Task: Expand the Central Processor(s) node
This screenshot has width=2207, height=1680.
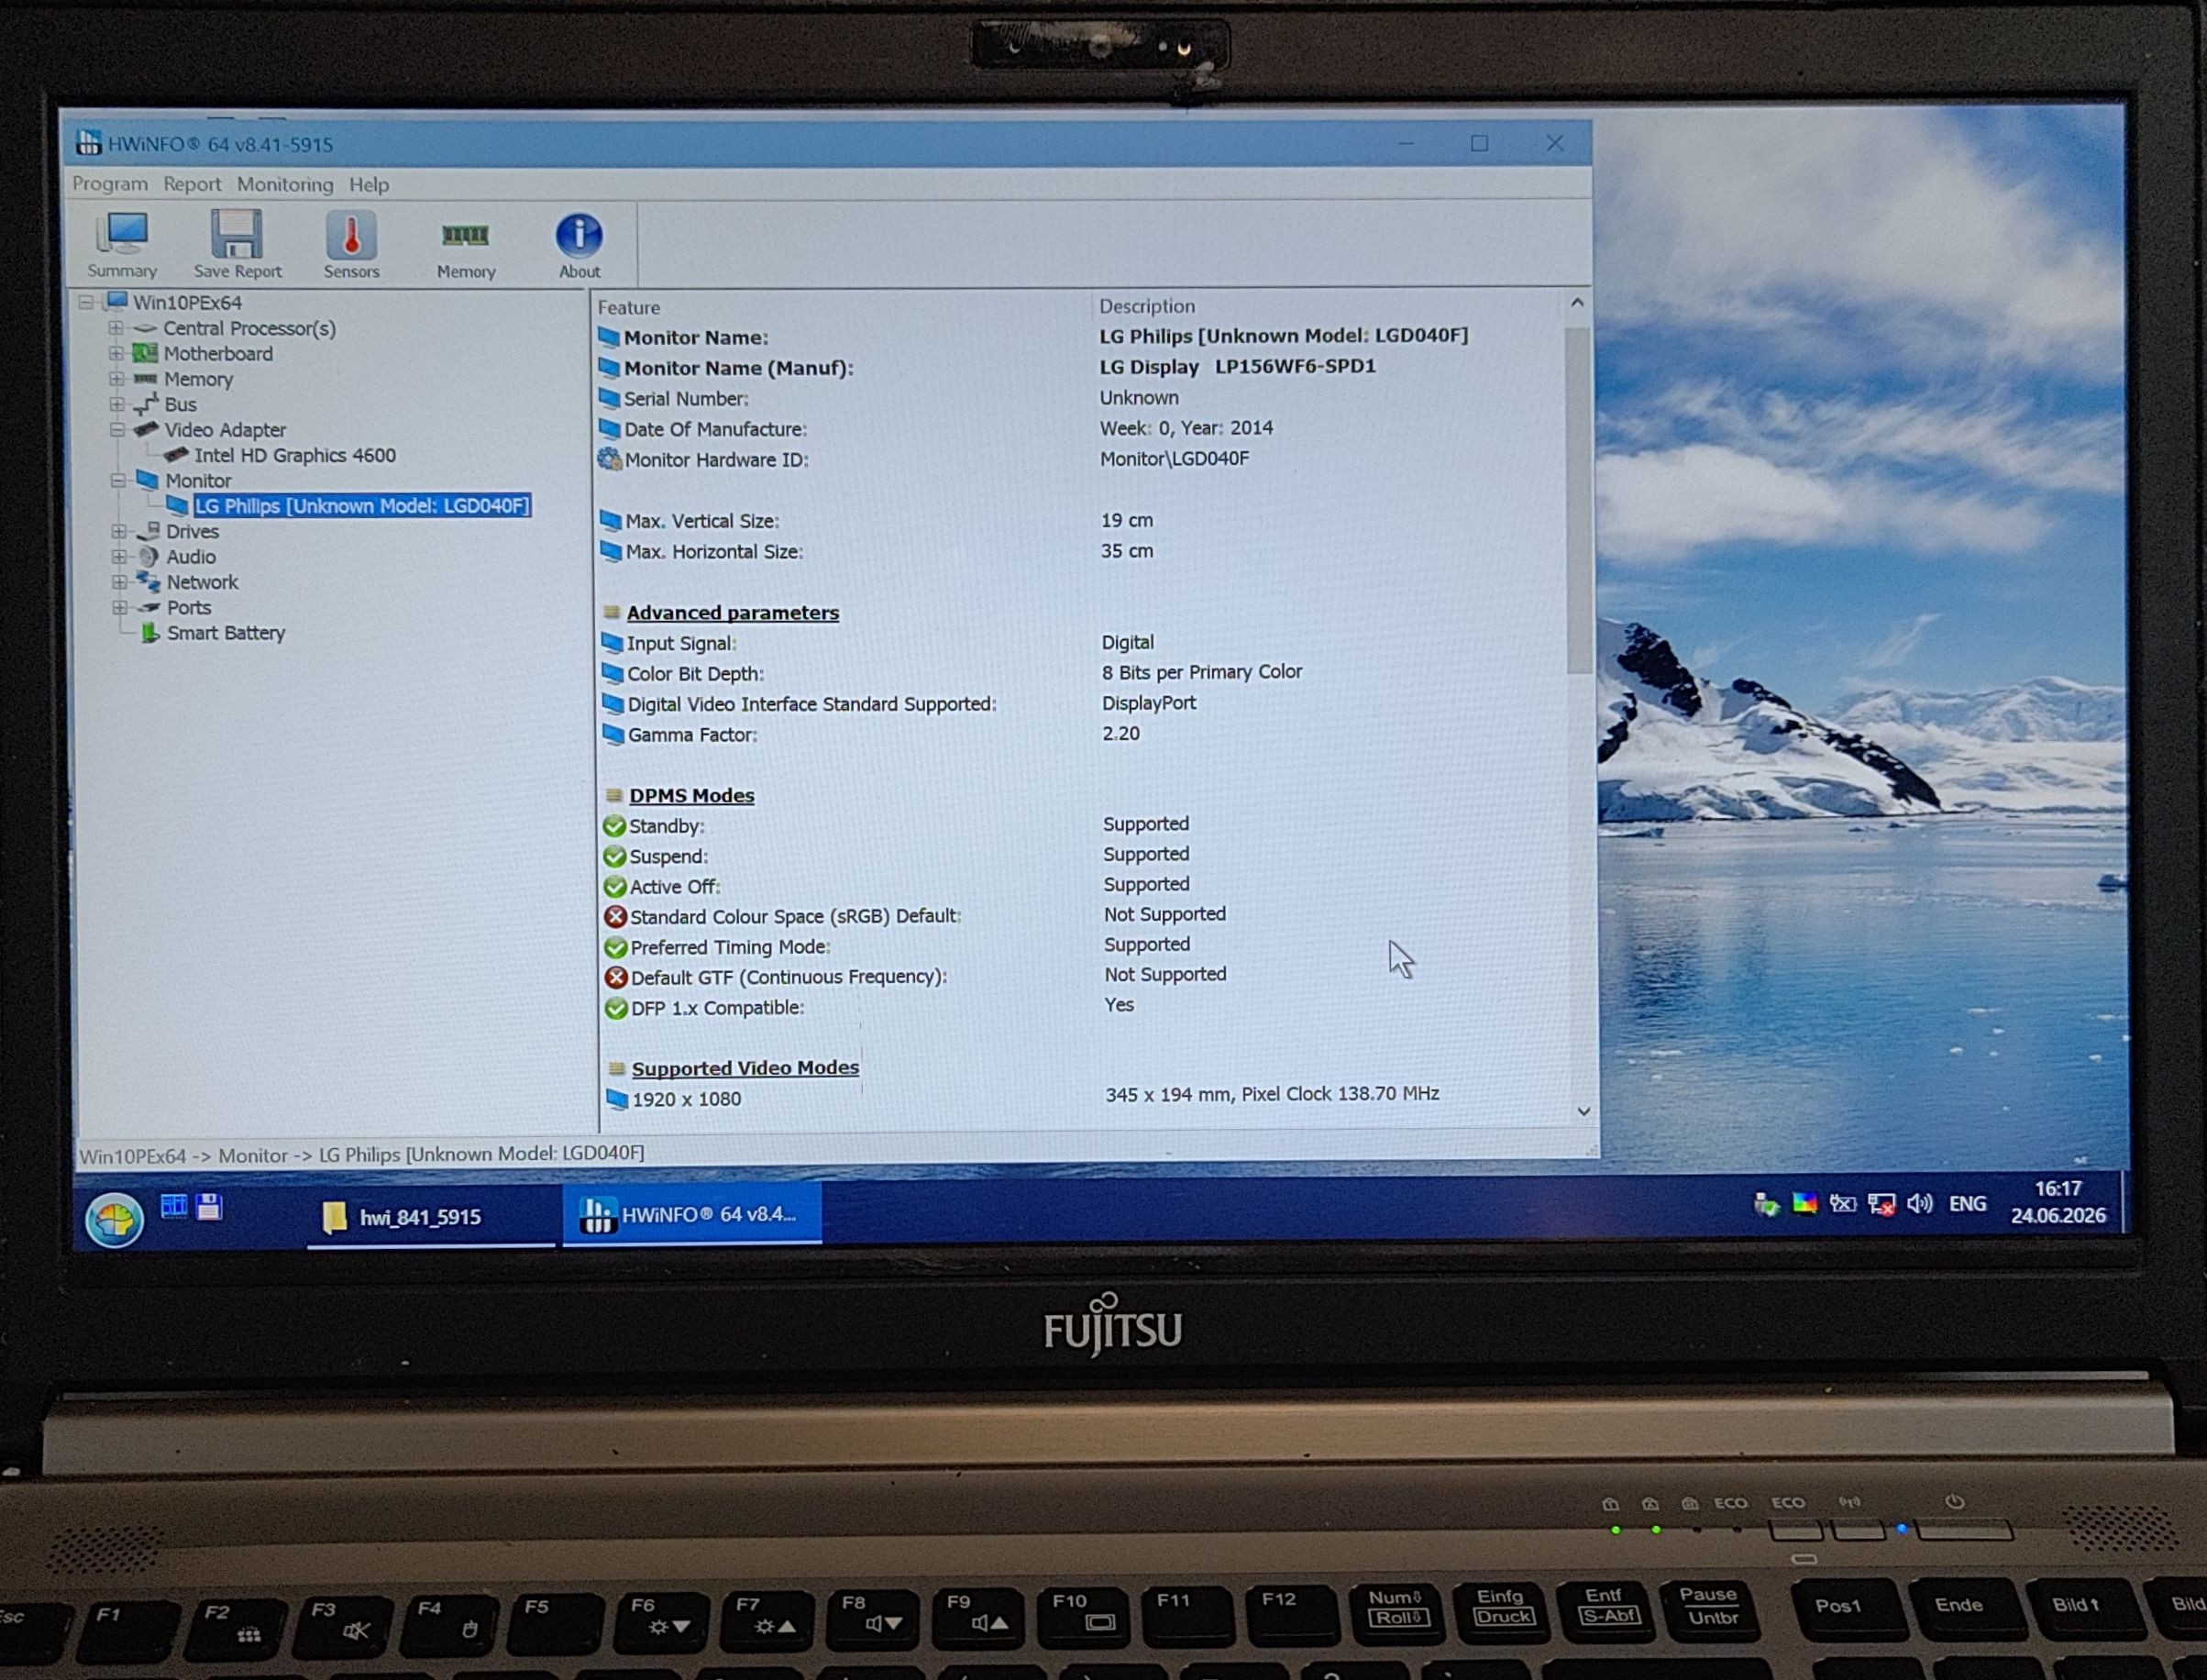Action: (116, 328)
